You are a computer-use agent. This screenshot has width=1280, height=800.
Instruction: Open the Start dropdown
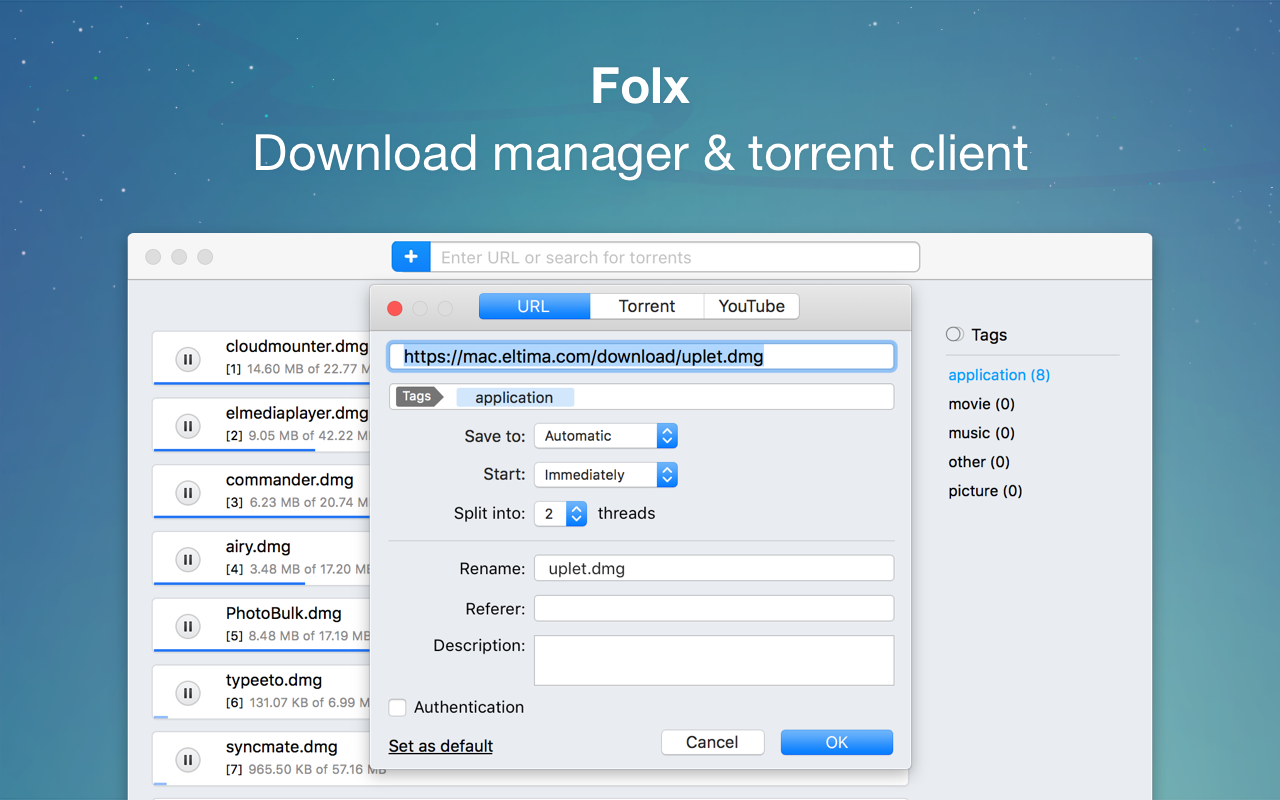point(606,475)
